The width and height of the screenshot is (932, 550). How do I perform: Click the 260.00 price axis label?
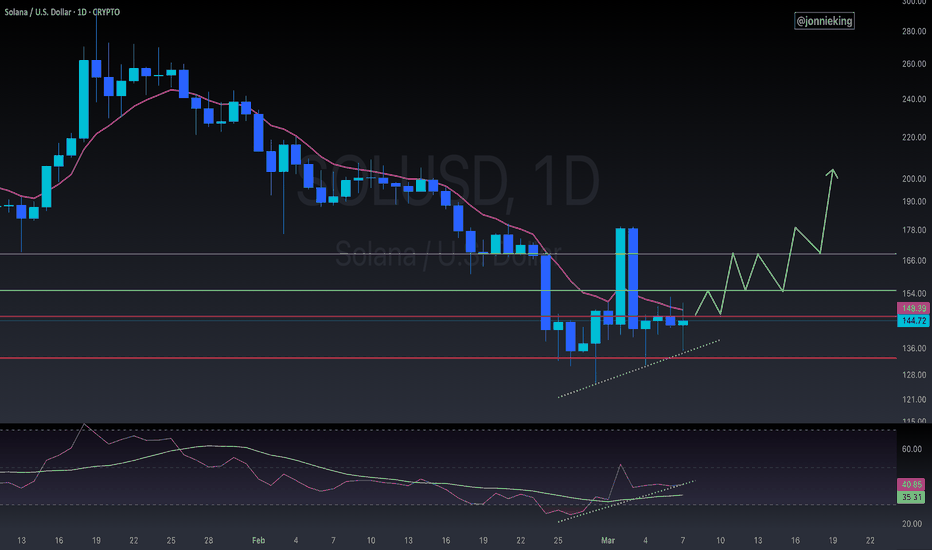[914, 64]
